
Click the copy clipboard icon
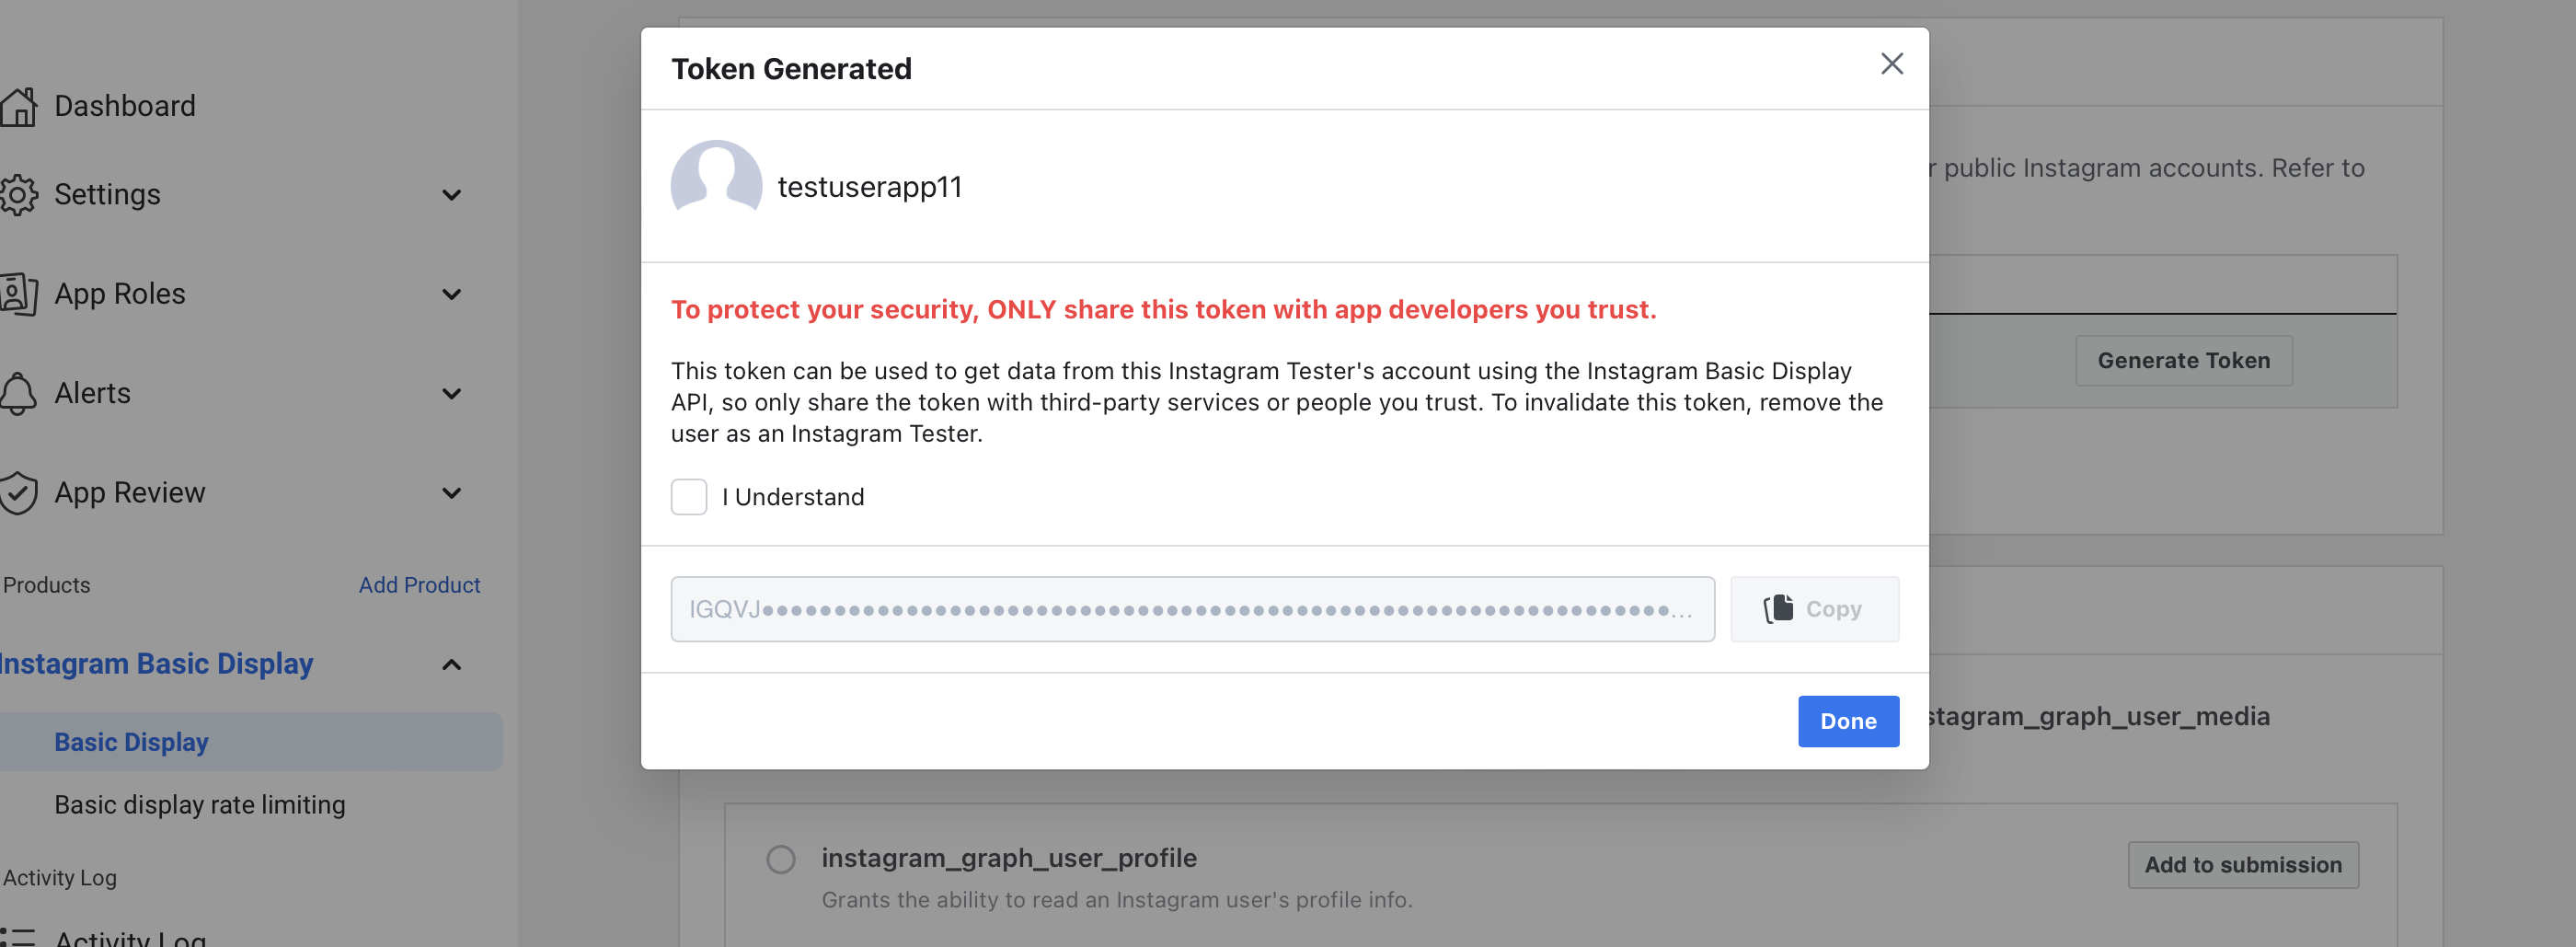(x=1778, y=609)
